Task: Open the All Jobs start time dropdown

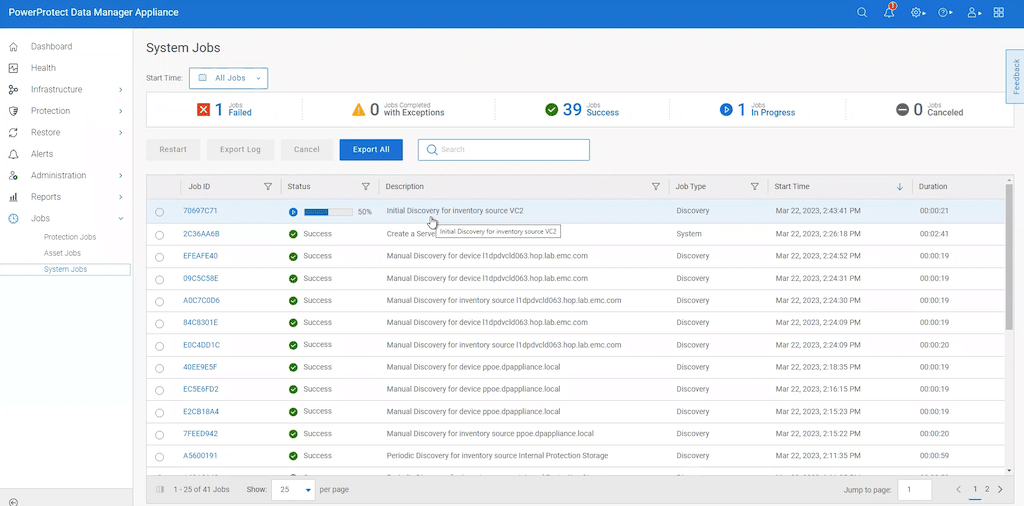Action: [x=229, y=78]
